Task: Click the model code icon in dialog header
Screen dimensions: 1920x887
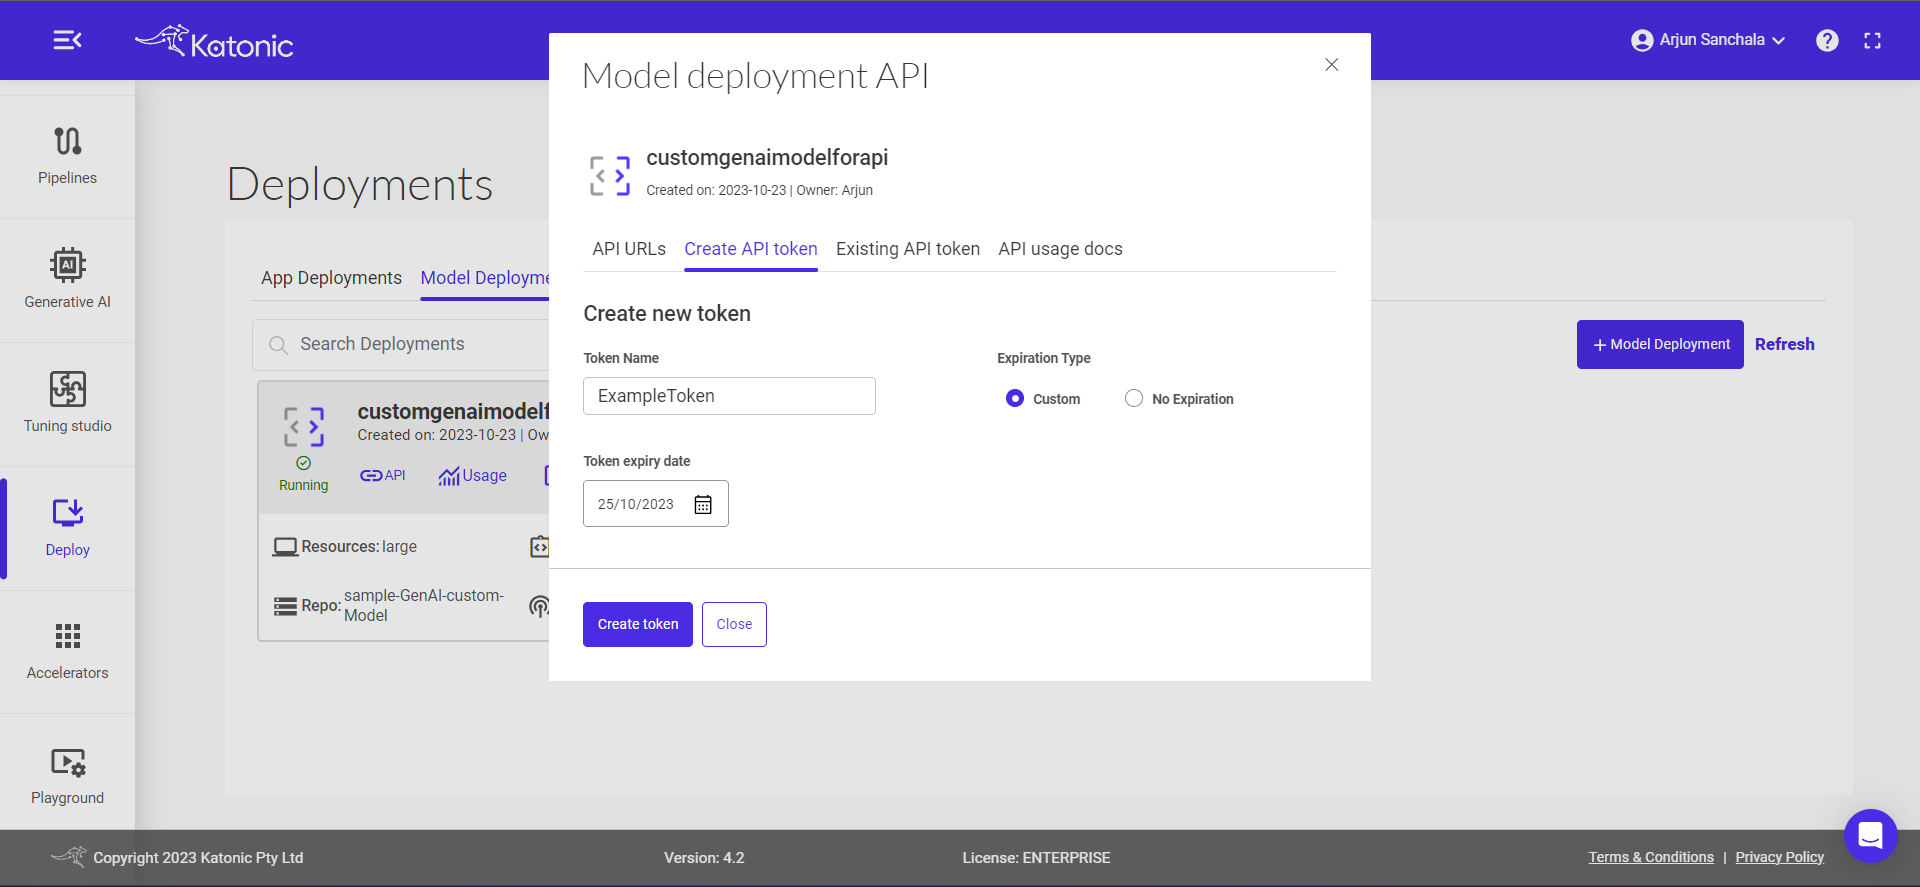Action: [609, 175]
